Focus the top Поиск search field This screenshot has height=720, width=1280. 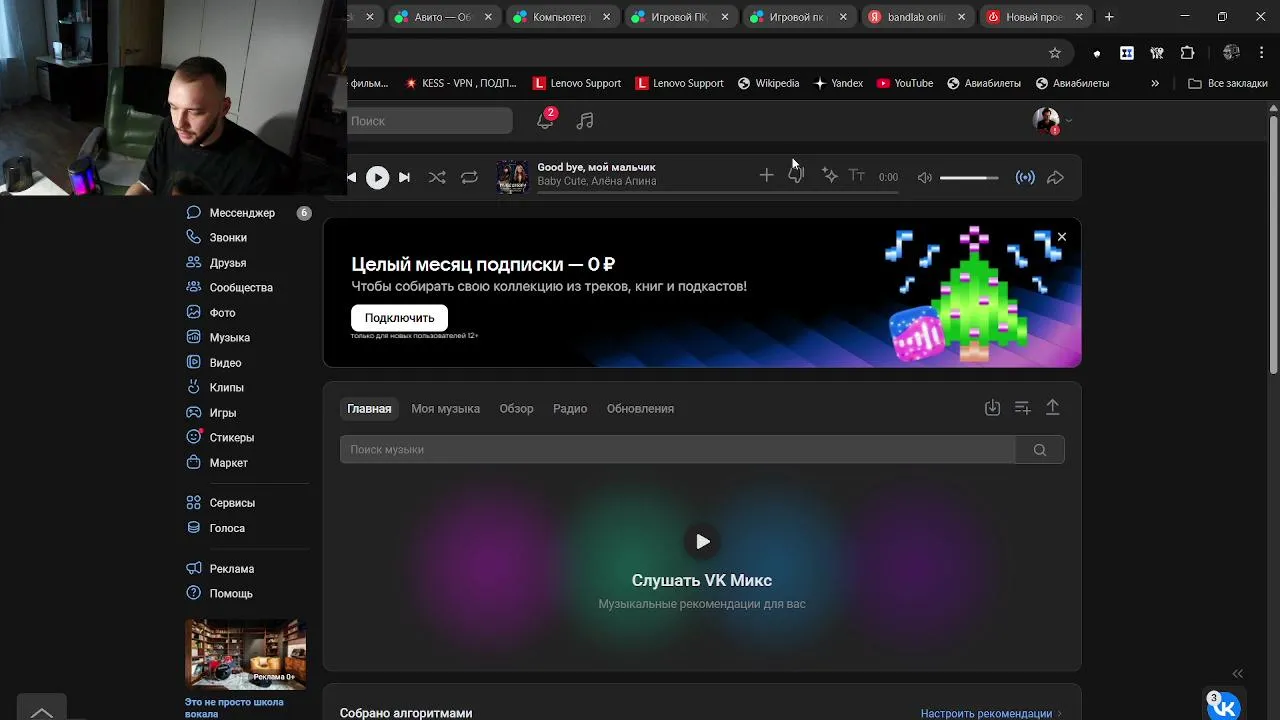pyautogui.click(x=430, y=121)
